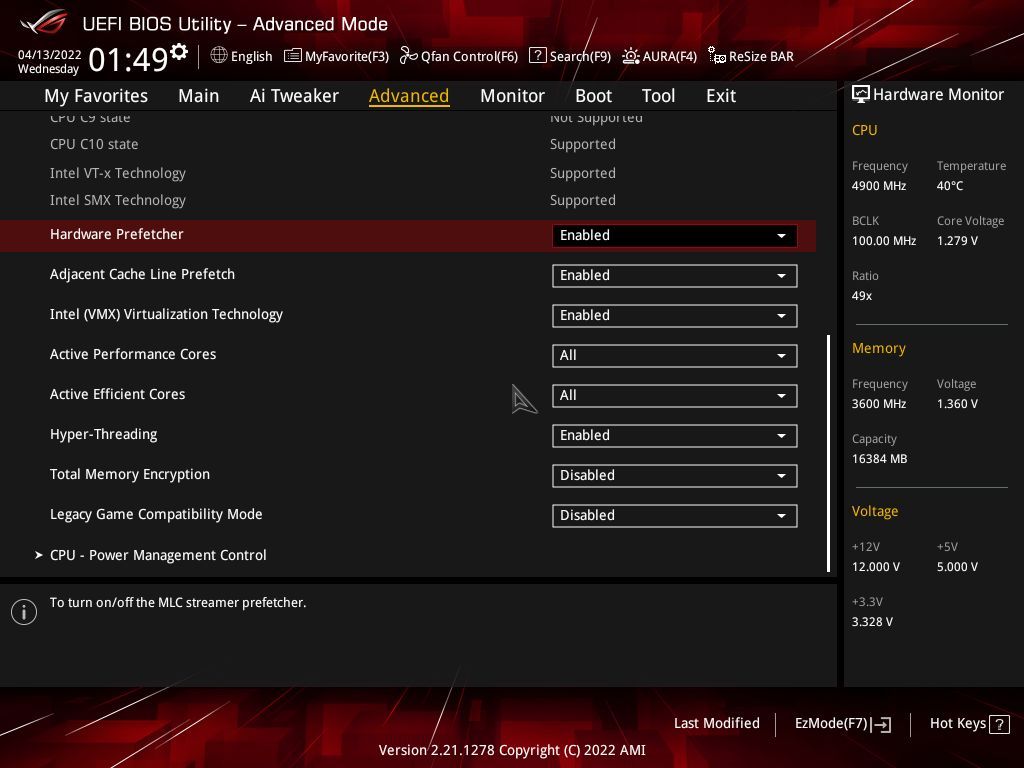
Task: Open Qfan Control fan icon
Action: coord(409,56)
